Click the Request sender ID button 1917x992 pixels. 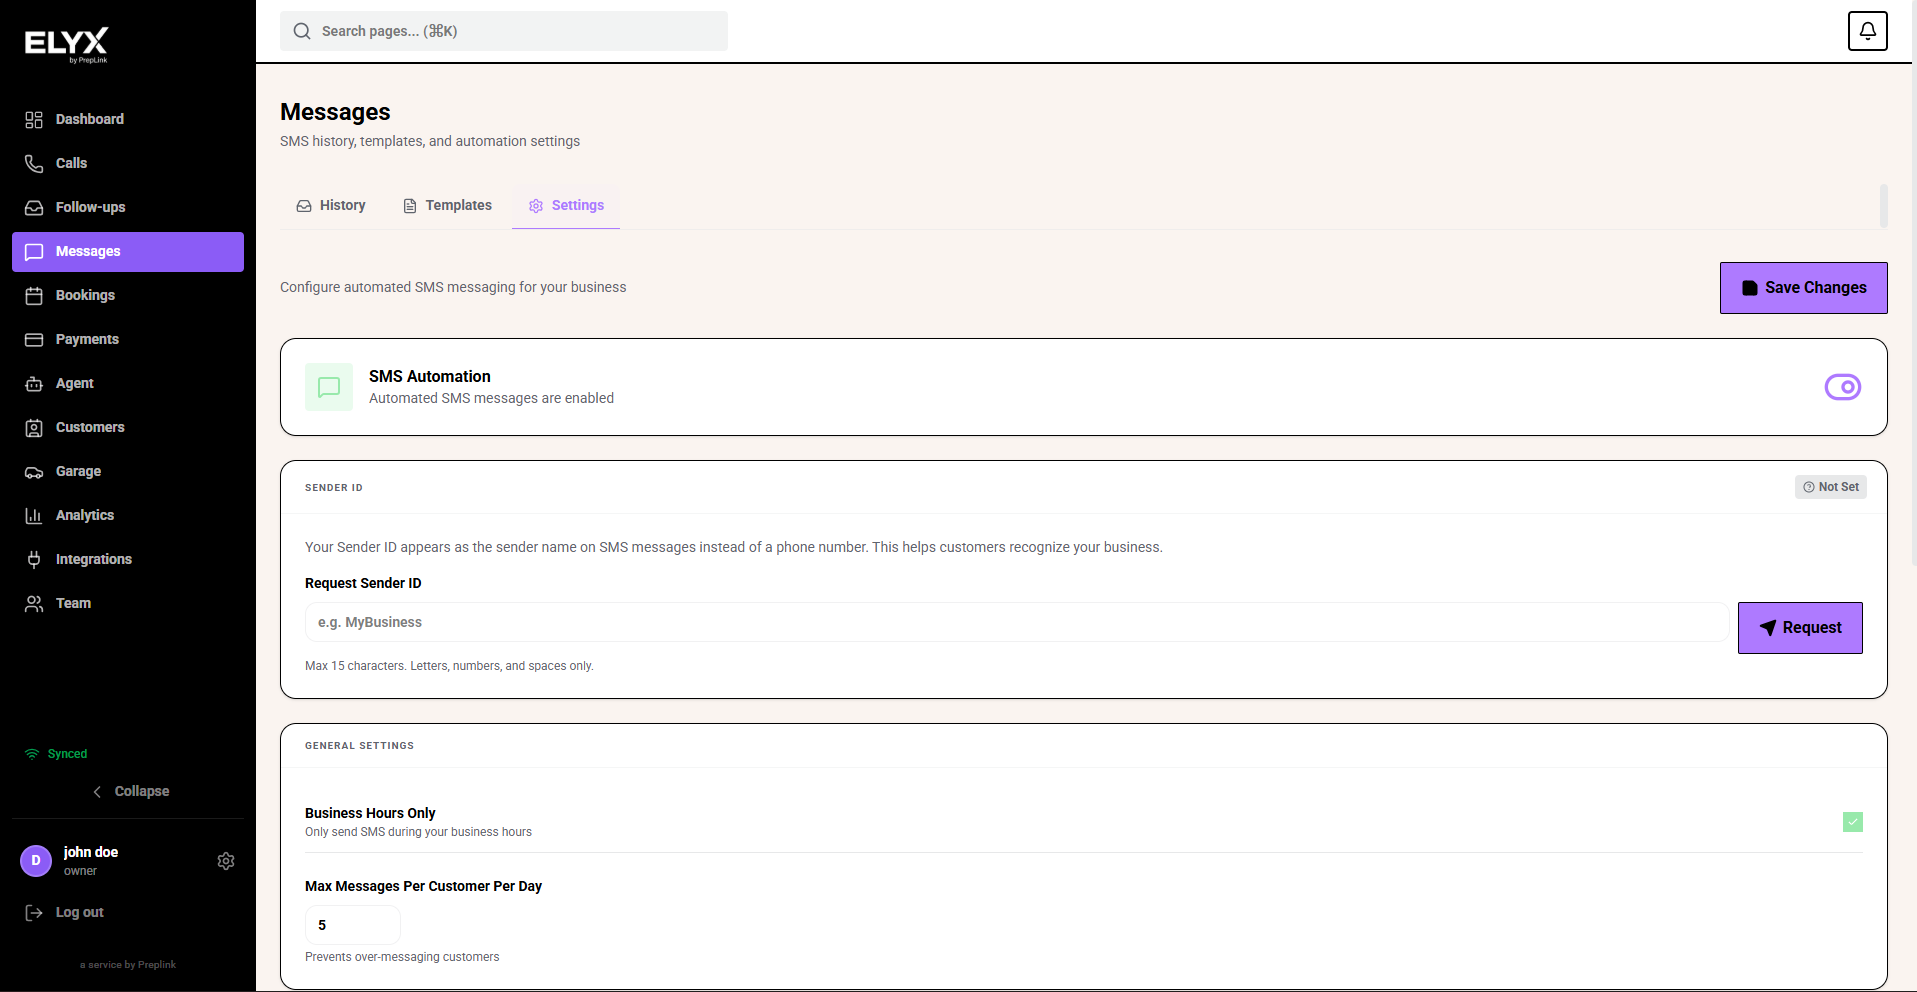coord(1800,628)
